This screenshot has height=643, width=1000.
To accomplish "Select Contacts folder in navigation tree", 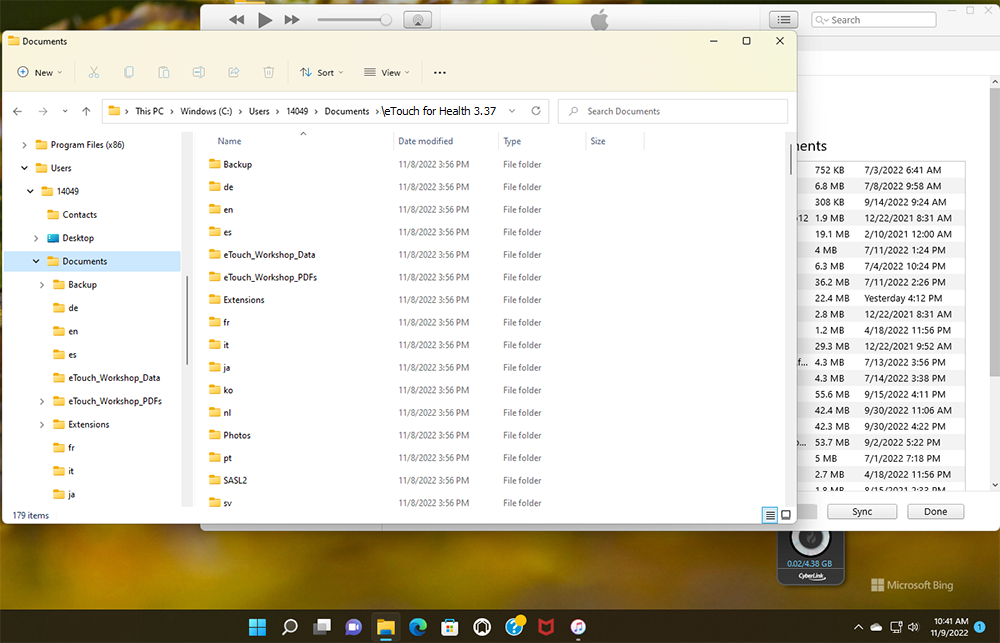I will click(80, 215).
